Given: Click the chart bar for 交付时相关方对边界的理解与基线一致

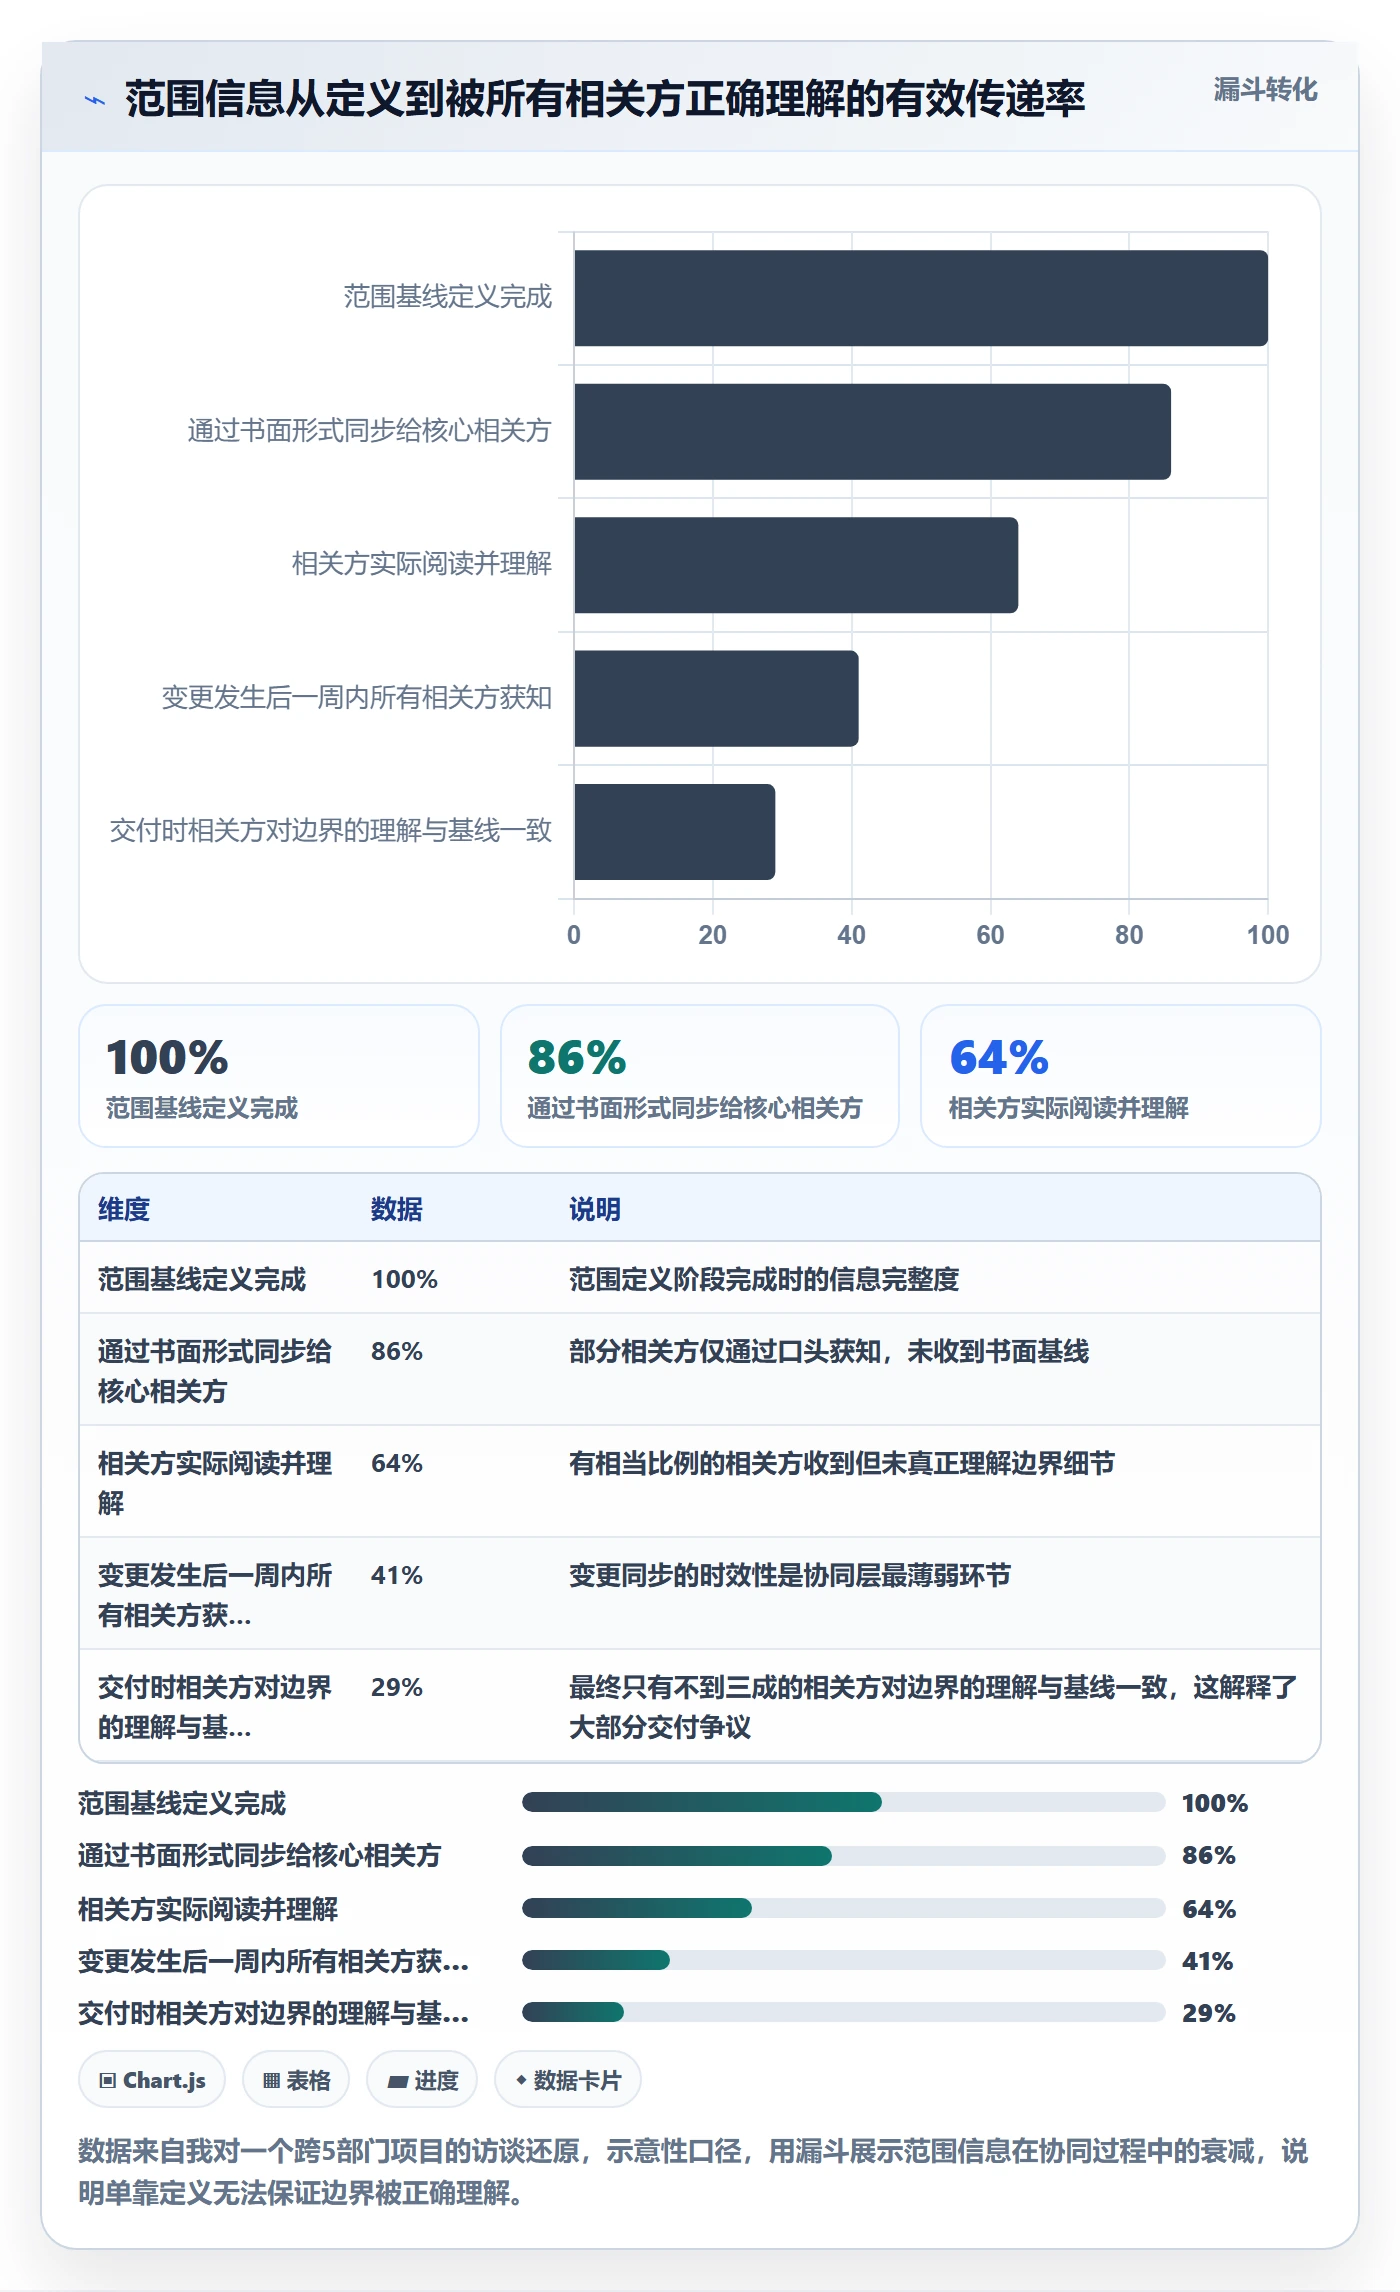Looking at the screenshot, I should [674, 832].
